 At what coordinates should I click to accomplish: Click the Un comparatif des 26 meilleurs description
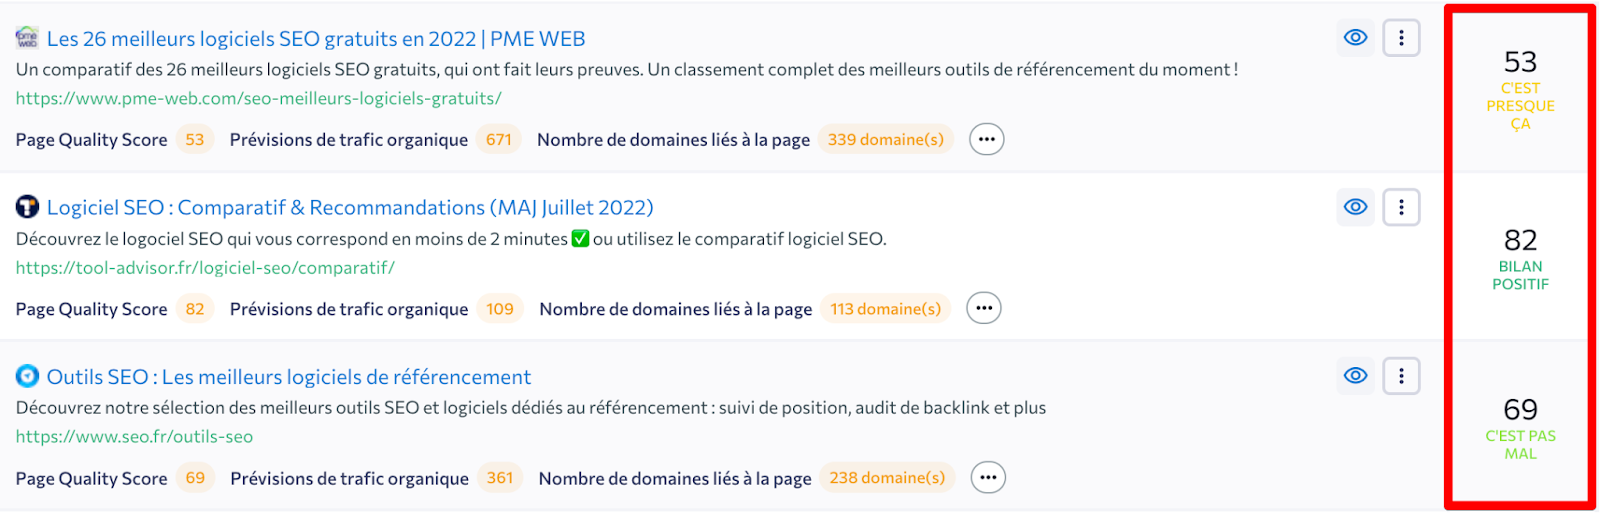(x=627, y=69)
